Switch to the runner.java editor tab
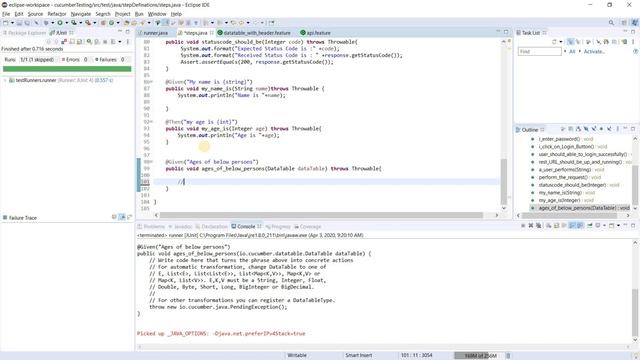 (x=156, y=33)
